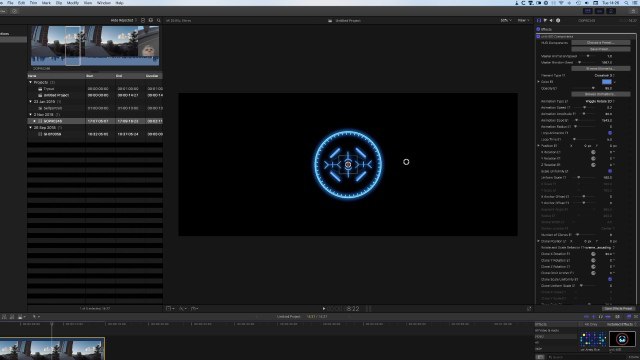Open the viewer zoom percentage dropdown
The width and height of the screenshot is (640, 360).
pyautogui.click(x=506, y=20)
